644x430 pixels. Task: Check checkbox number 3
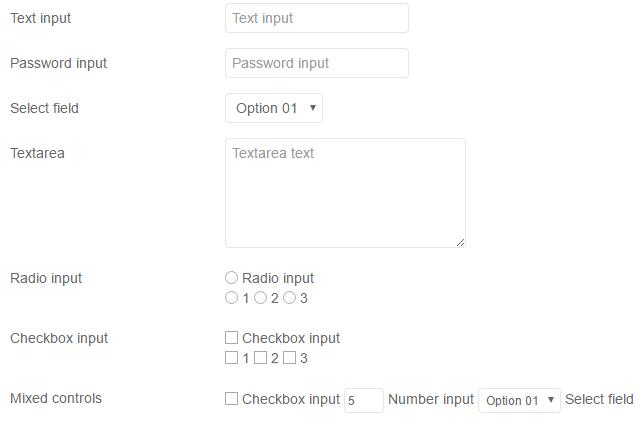click(x=290, y=358)
